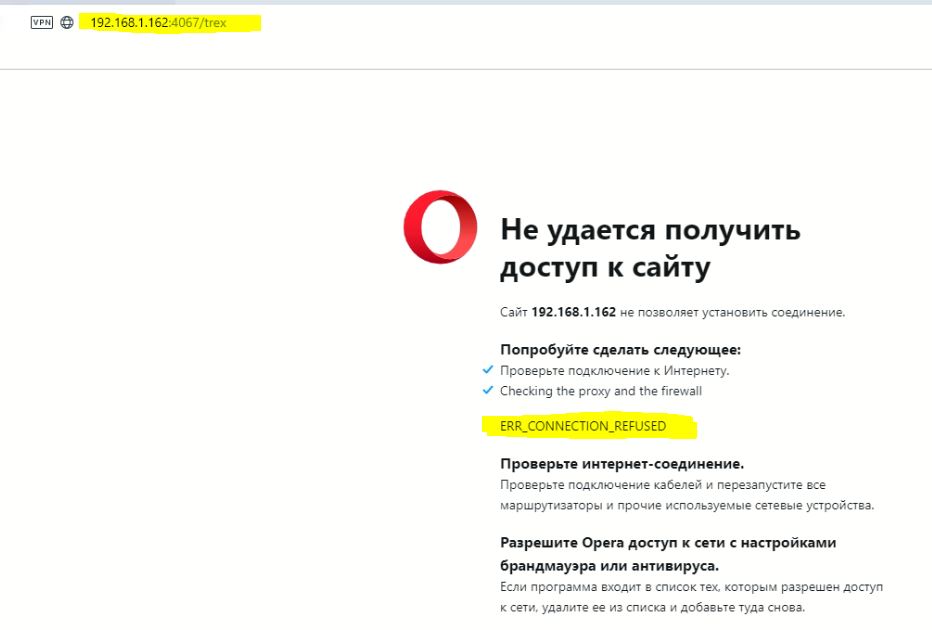Click the line Checking the proxy and the firewall
The width and height of the screenshot is (932, 630).
pyautogui.click(x=601, y=391)
